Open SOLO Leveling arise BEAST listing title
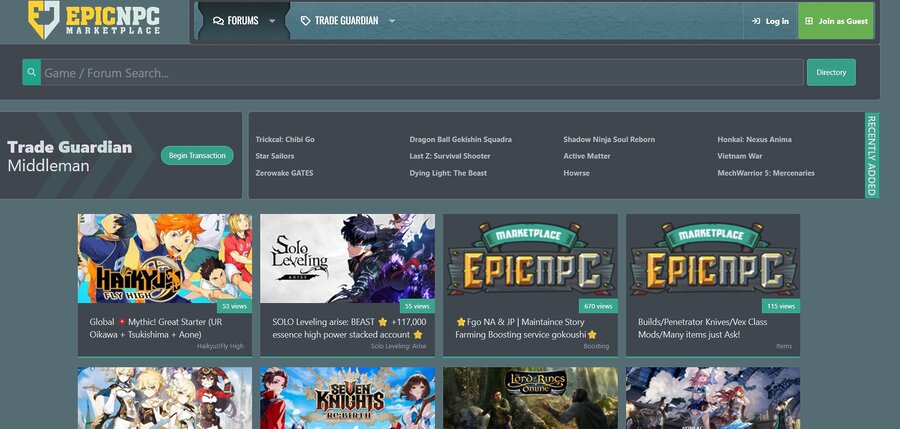Screen dimensions: 900x429 pos(349,328)
